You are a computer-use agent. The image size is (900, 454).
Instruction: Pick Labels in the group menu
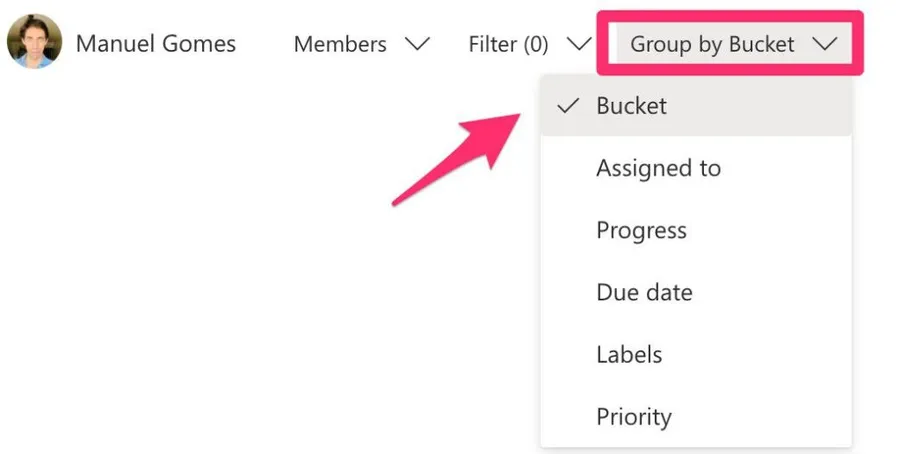[x=629, y=354]
